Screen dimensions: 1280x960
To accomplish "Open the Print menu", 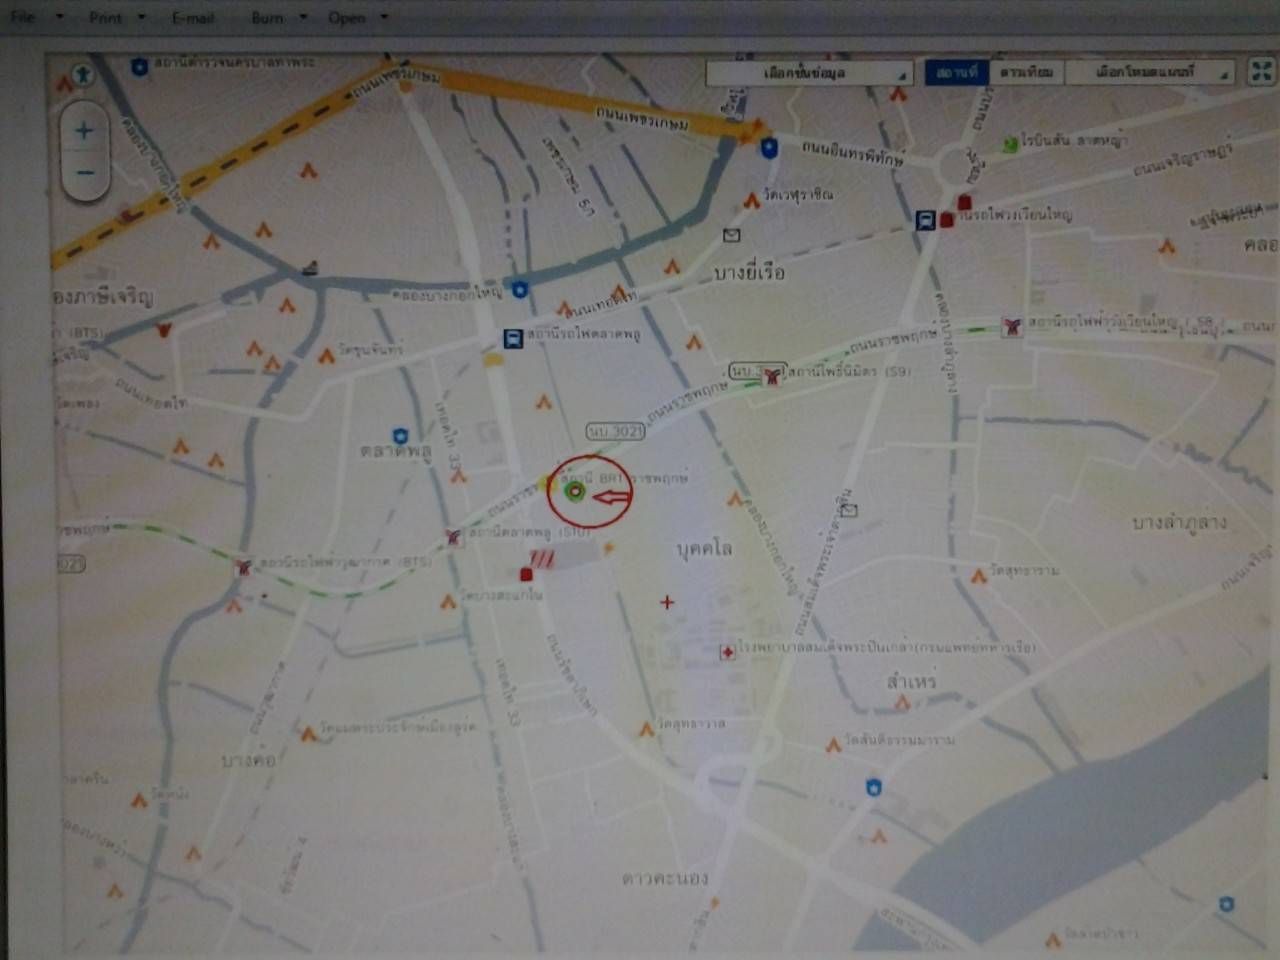I will click(x=105, y=18).
